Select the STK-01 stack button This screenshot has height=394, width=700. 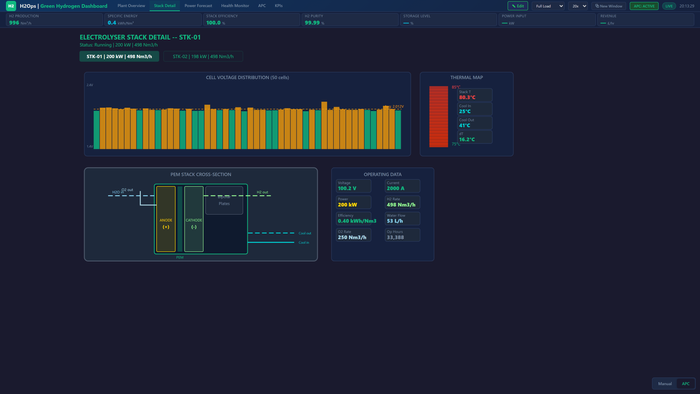(119, 57)
